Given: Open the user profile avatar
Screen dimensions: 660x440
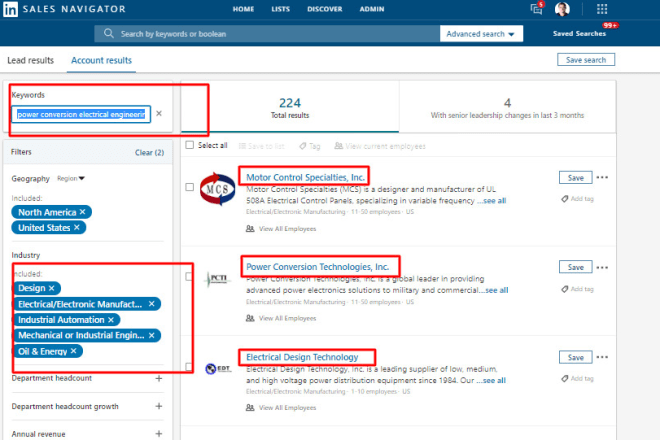Looking at the screenshot, I should (x=562, y=9).
